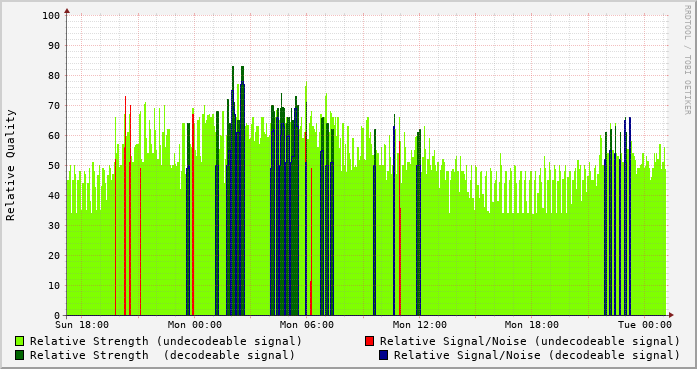Image resolution: width=697 pixels, height=369 pixels.
Task: Click the Mon 12:00 time axis label
Action: click(x=419, y=325)
